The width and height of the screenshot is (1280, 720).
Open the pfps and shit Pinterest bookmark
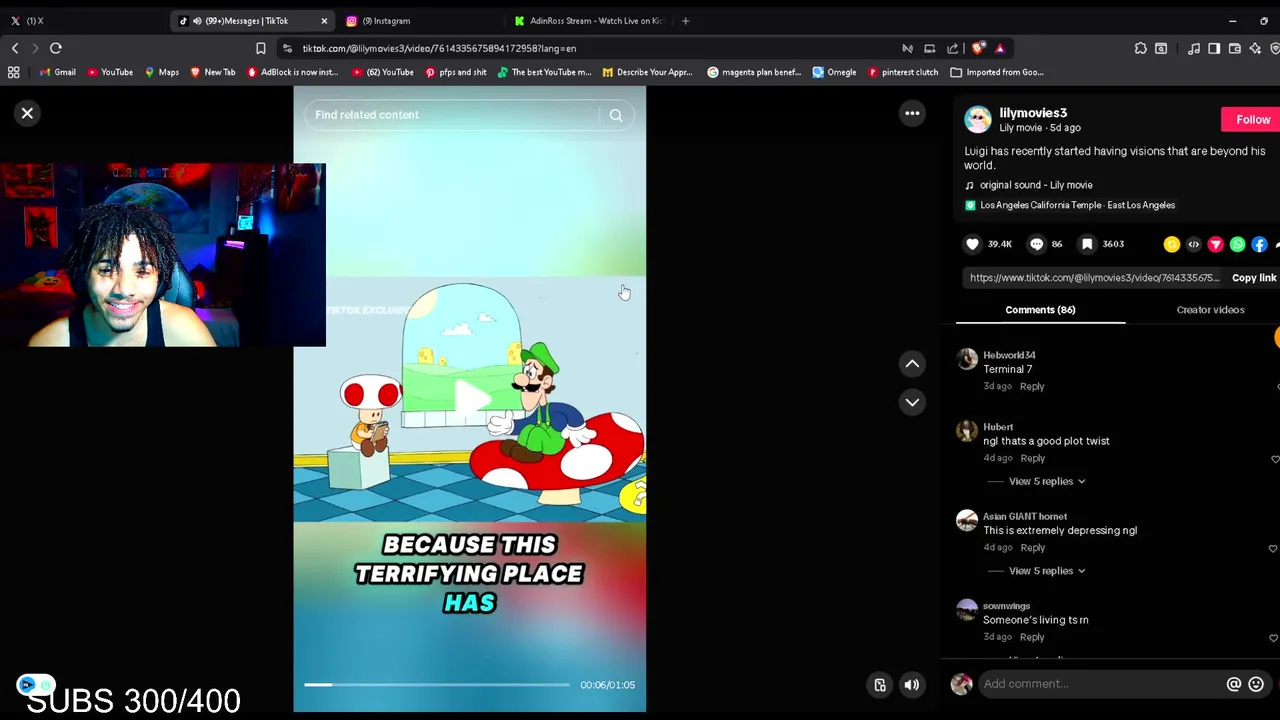pyautogui.click(x=456, y=72)
